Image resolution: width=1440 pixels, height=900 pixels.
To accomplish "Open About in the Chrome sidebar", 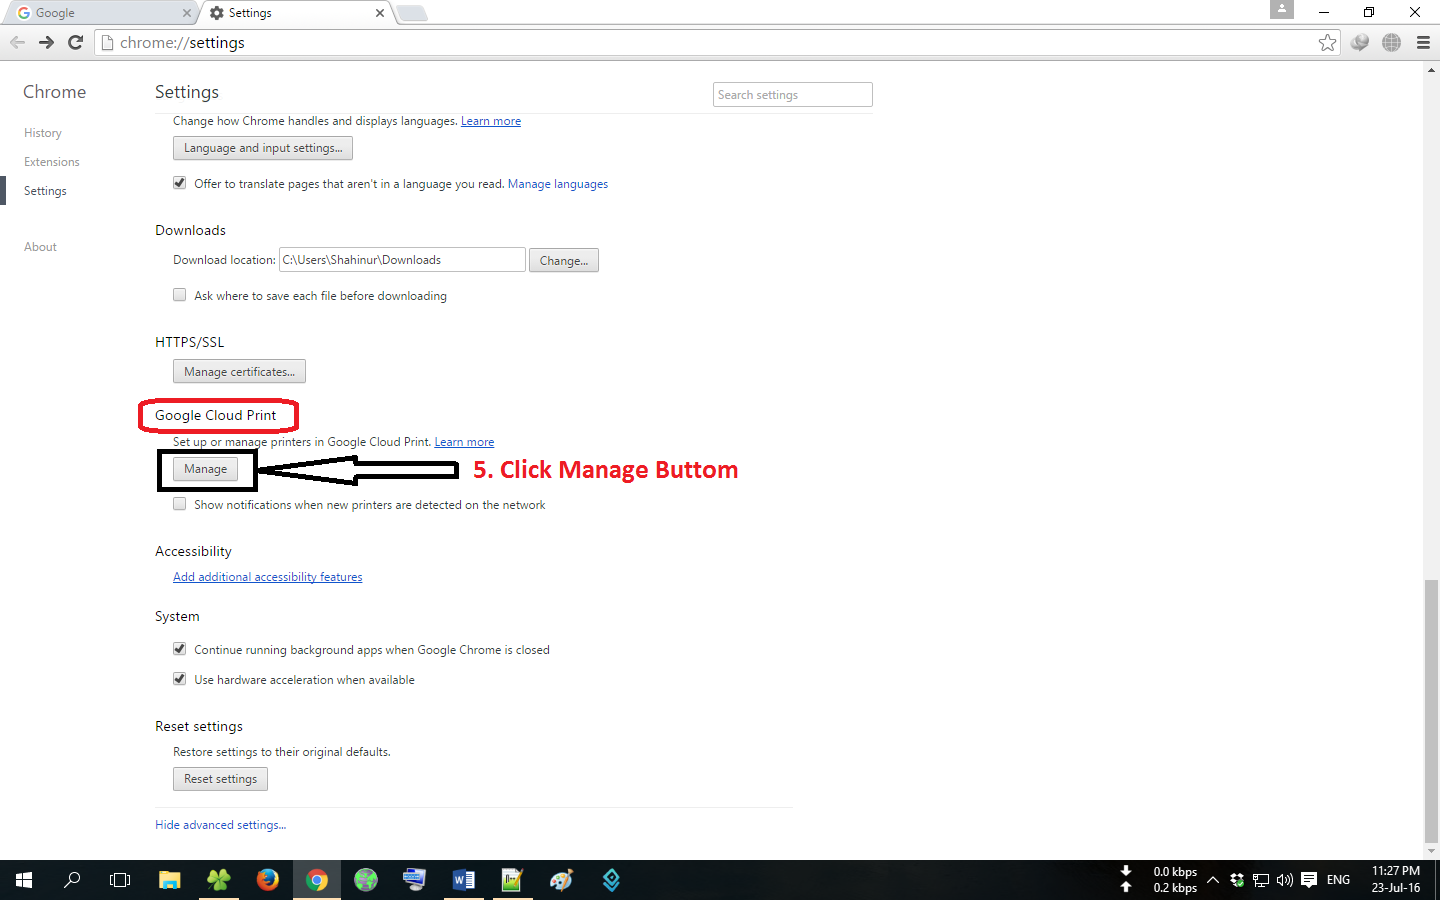I will pos(40,247).
